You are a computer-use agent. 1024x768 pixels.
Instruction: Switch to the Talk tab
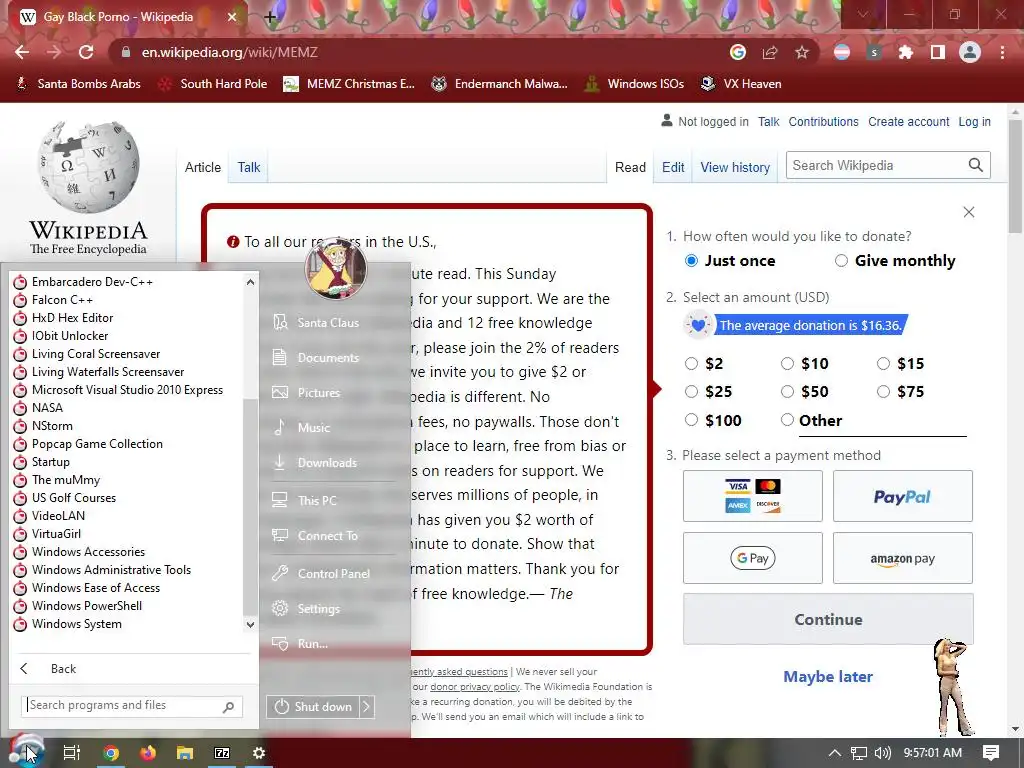pyautogui.click(x=249, y=167)
